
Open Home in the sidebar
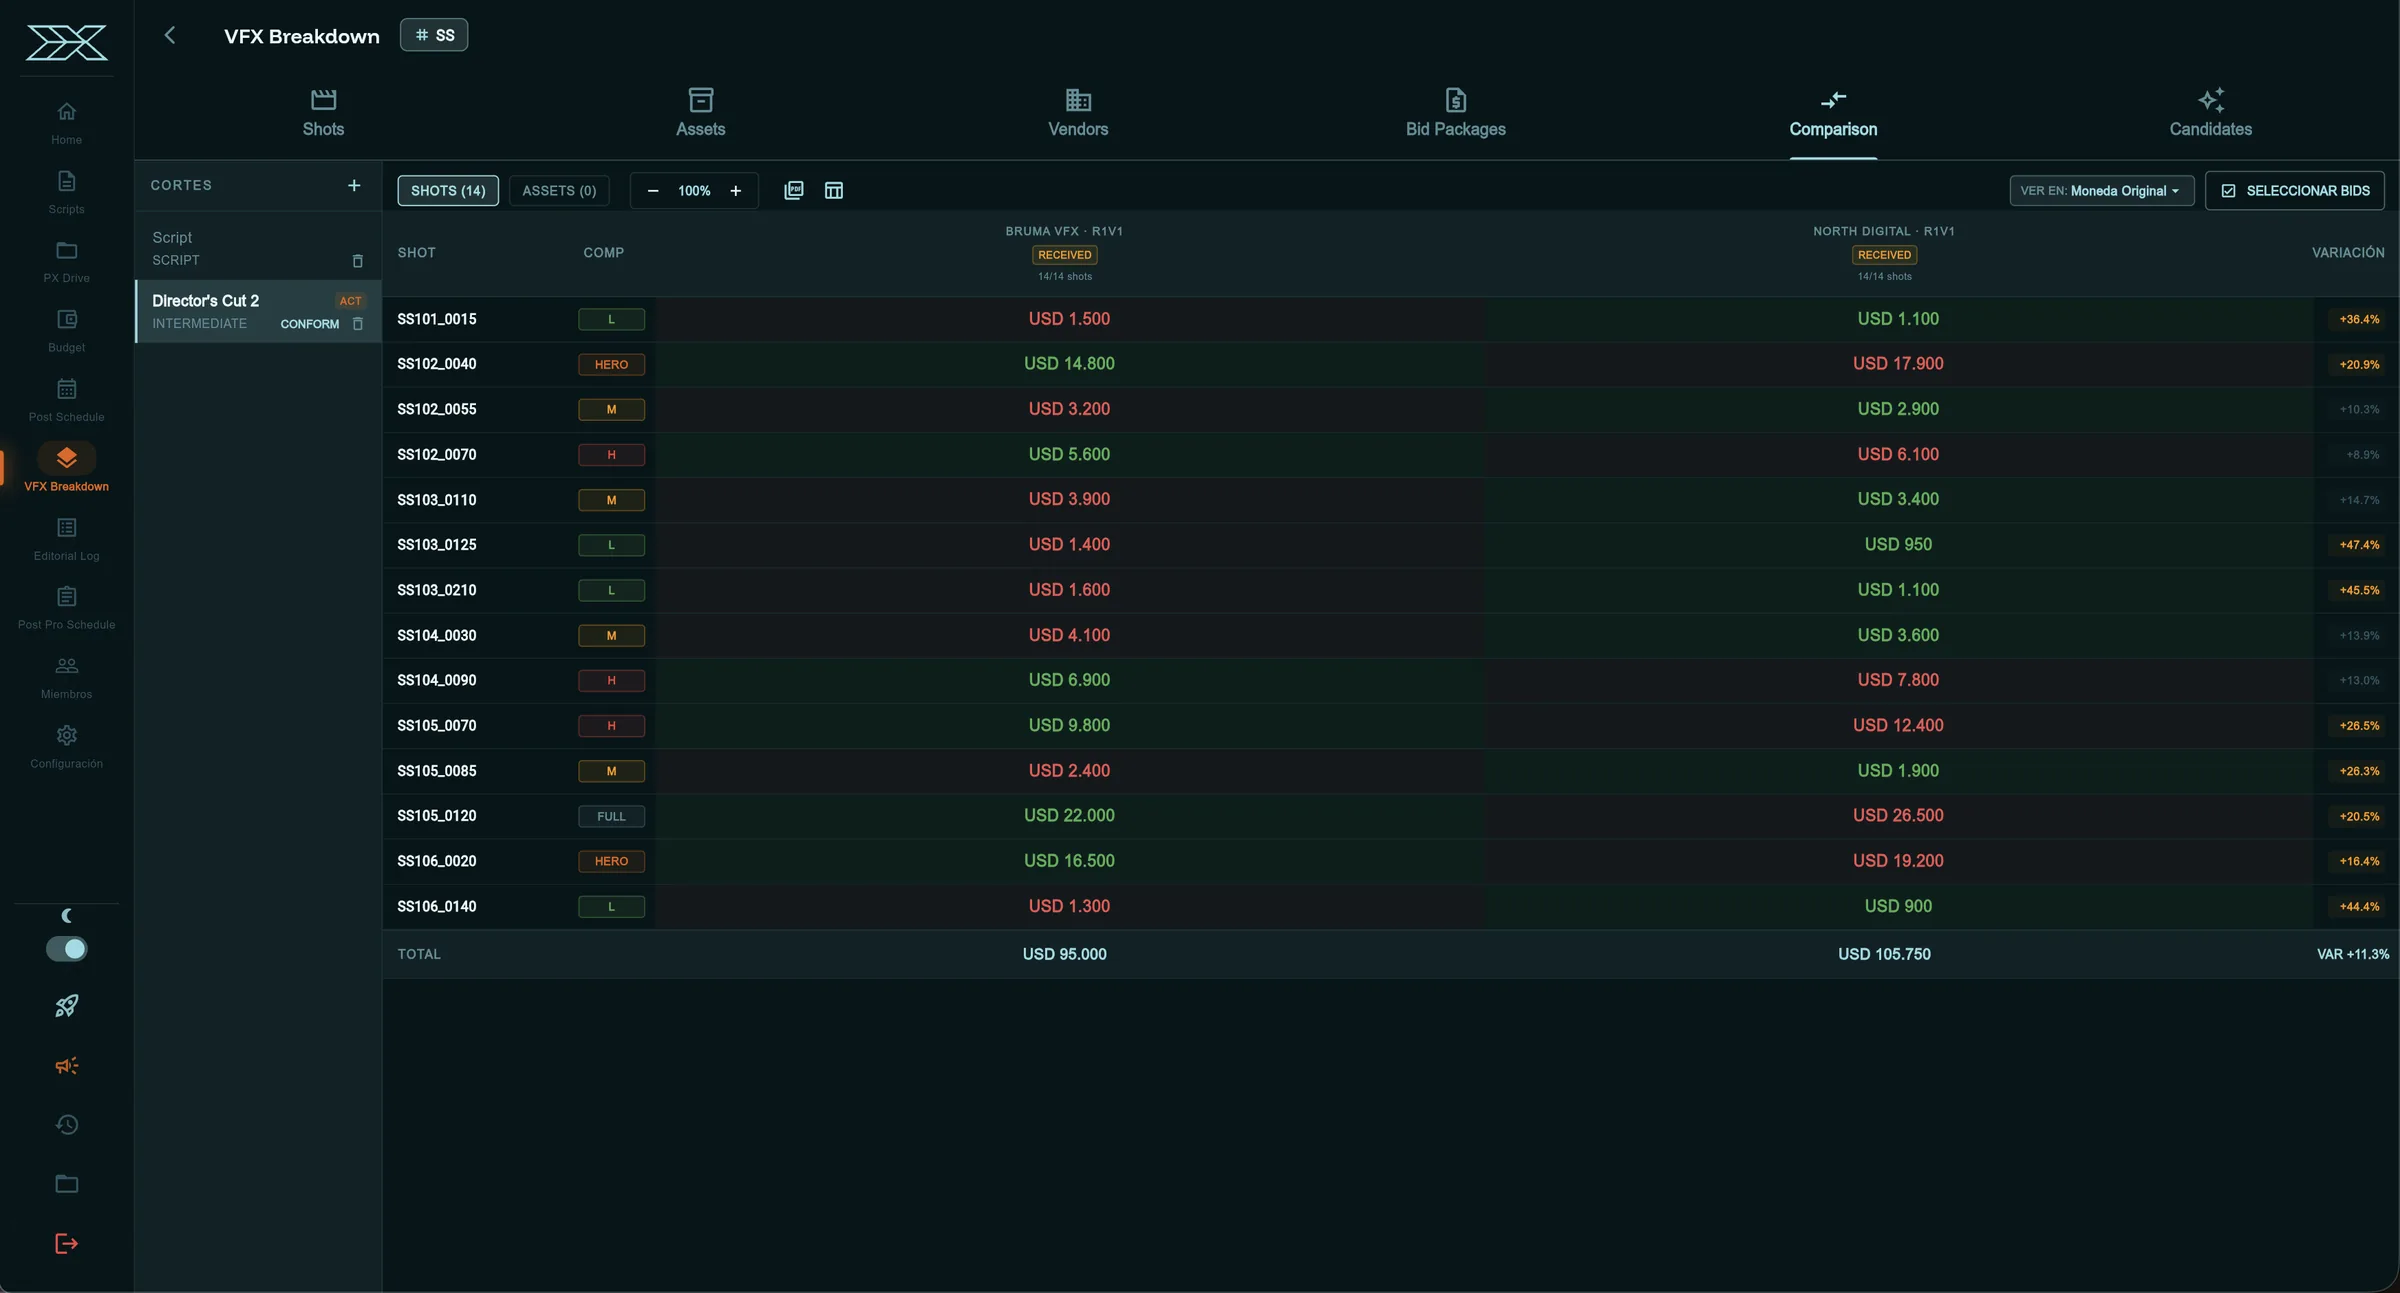pos(67,123)
